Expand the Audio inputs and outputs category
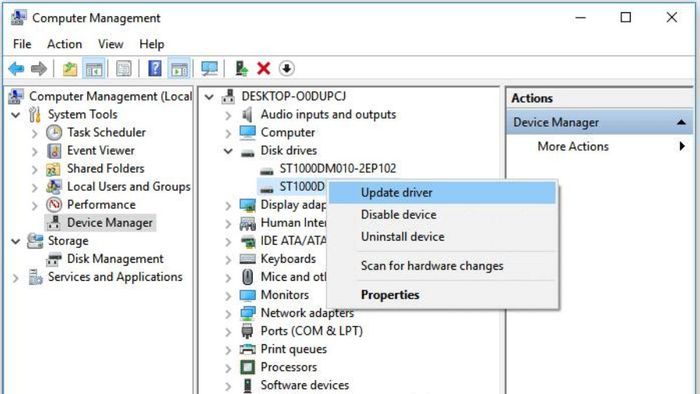 coord(228,116)
